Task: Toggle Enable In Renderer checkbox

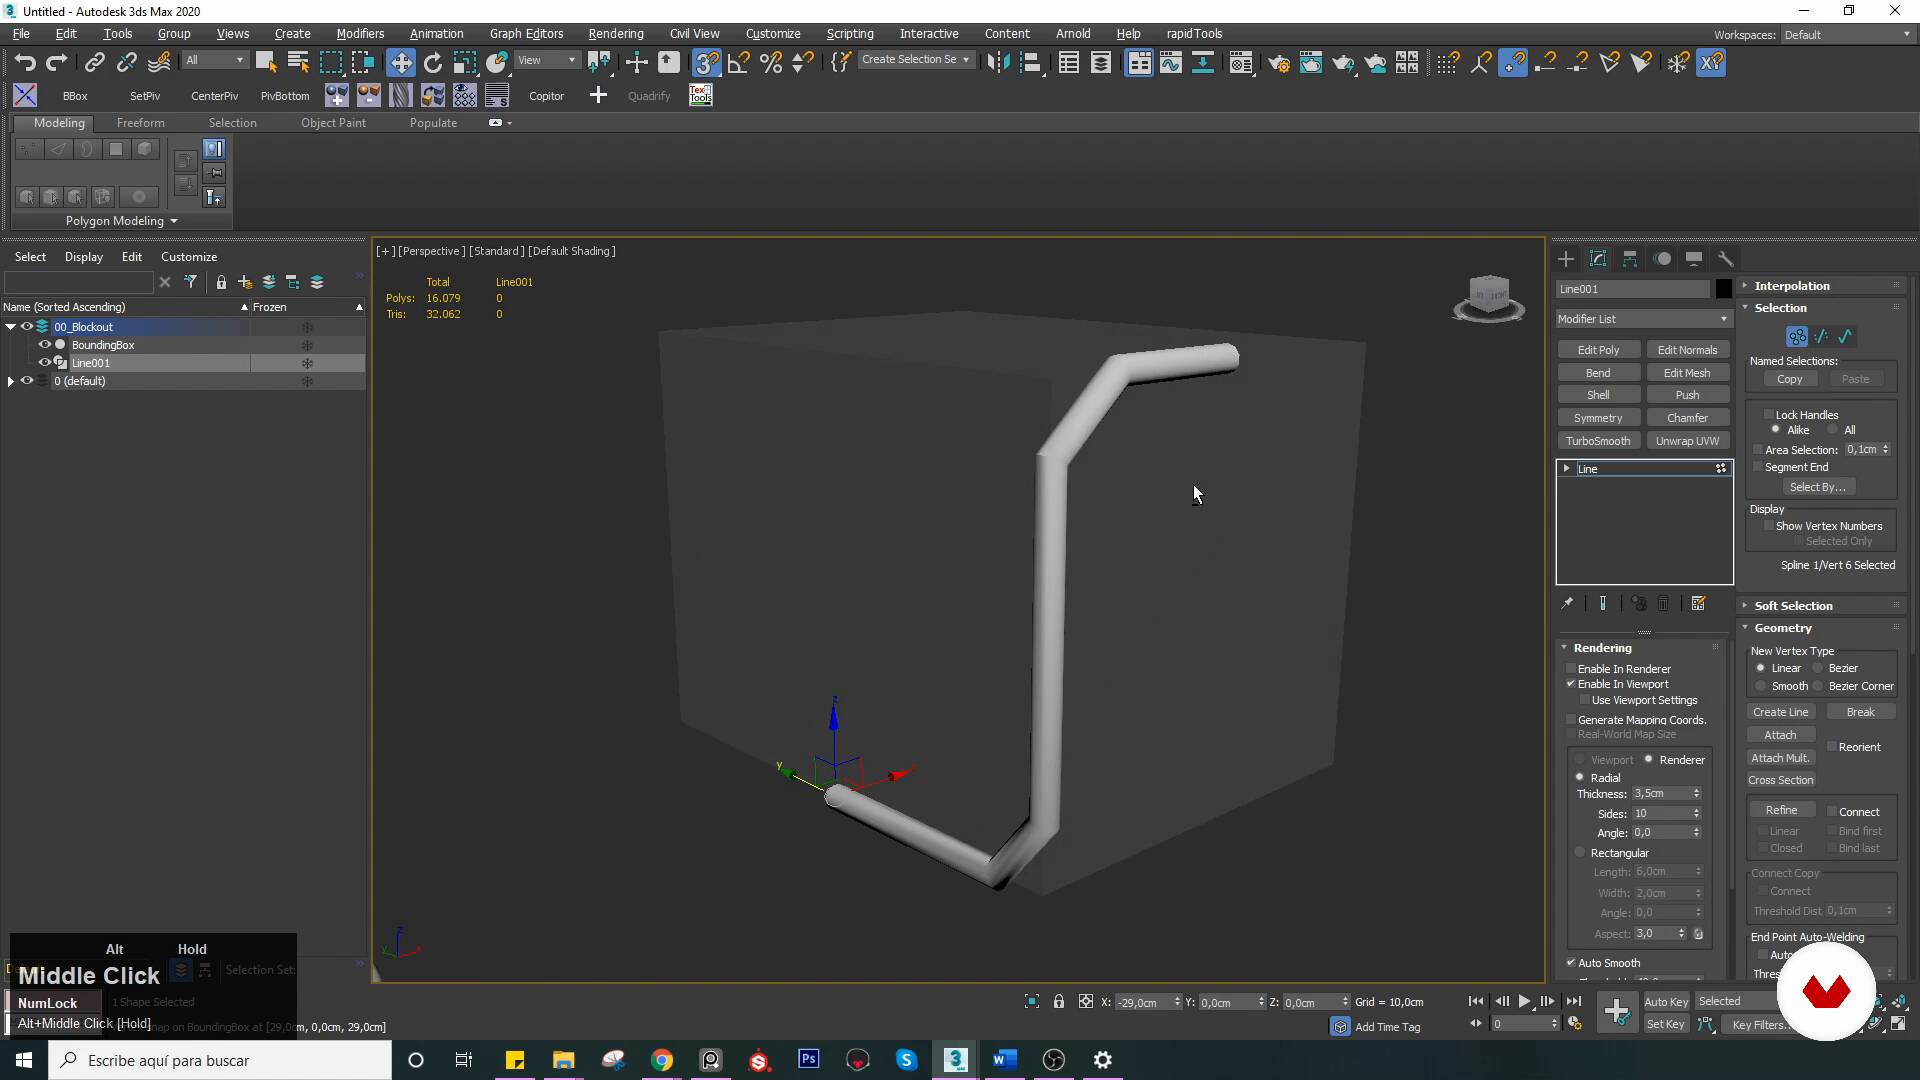Action: click(1571, 669)
